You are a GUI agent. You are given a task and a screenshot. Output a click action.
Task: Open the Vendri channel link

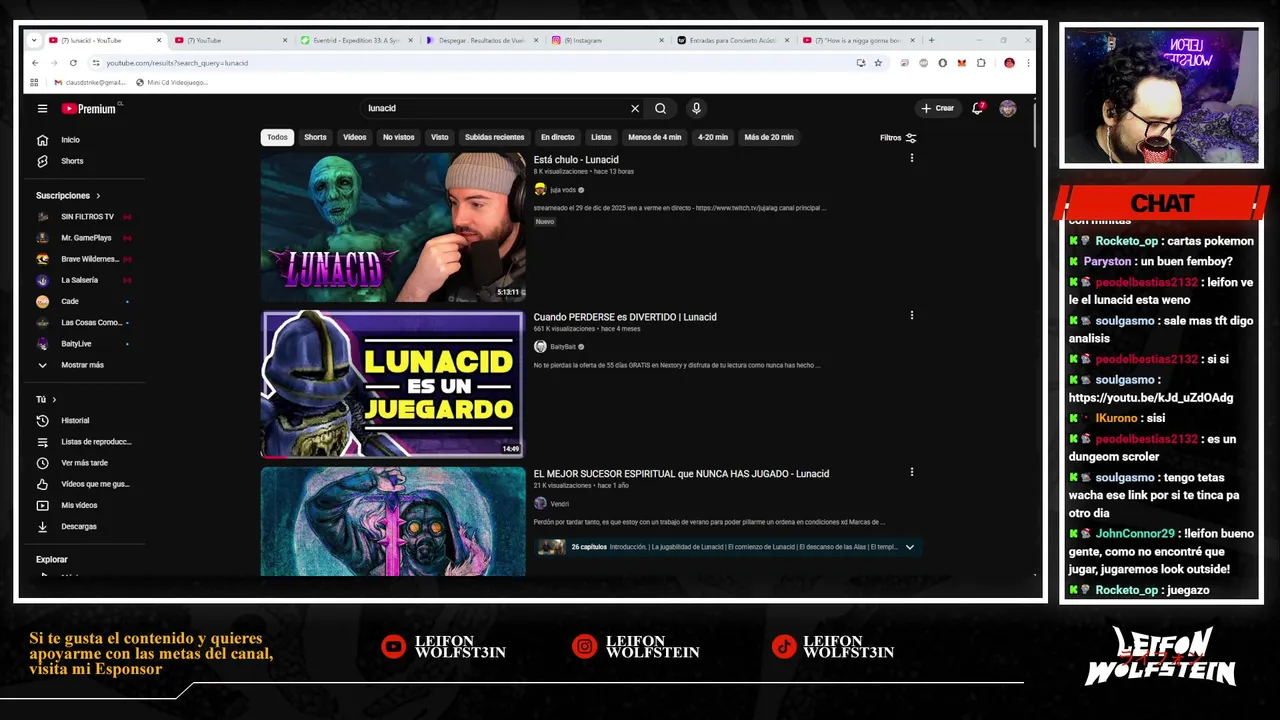(x=559, y=504)
